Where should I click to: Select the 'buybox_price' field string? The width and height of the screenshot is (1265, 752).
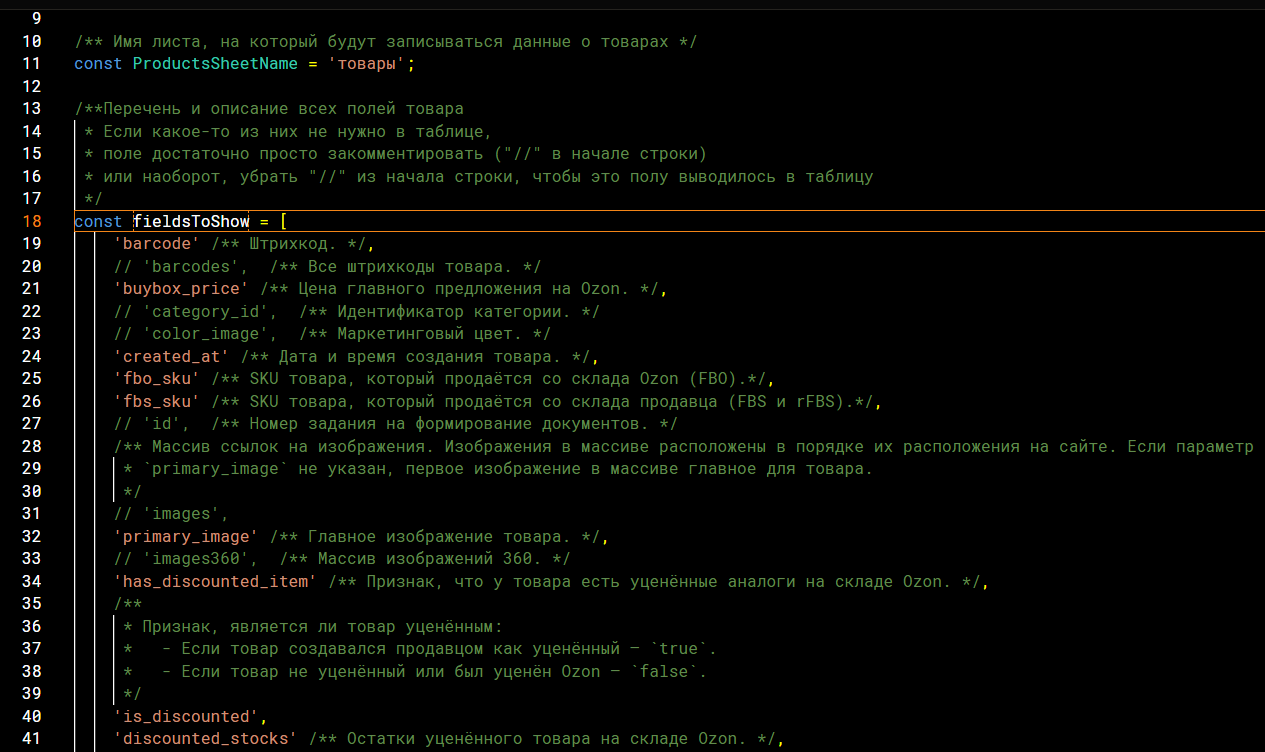point(181,289)
